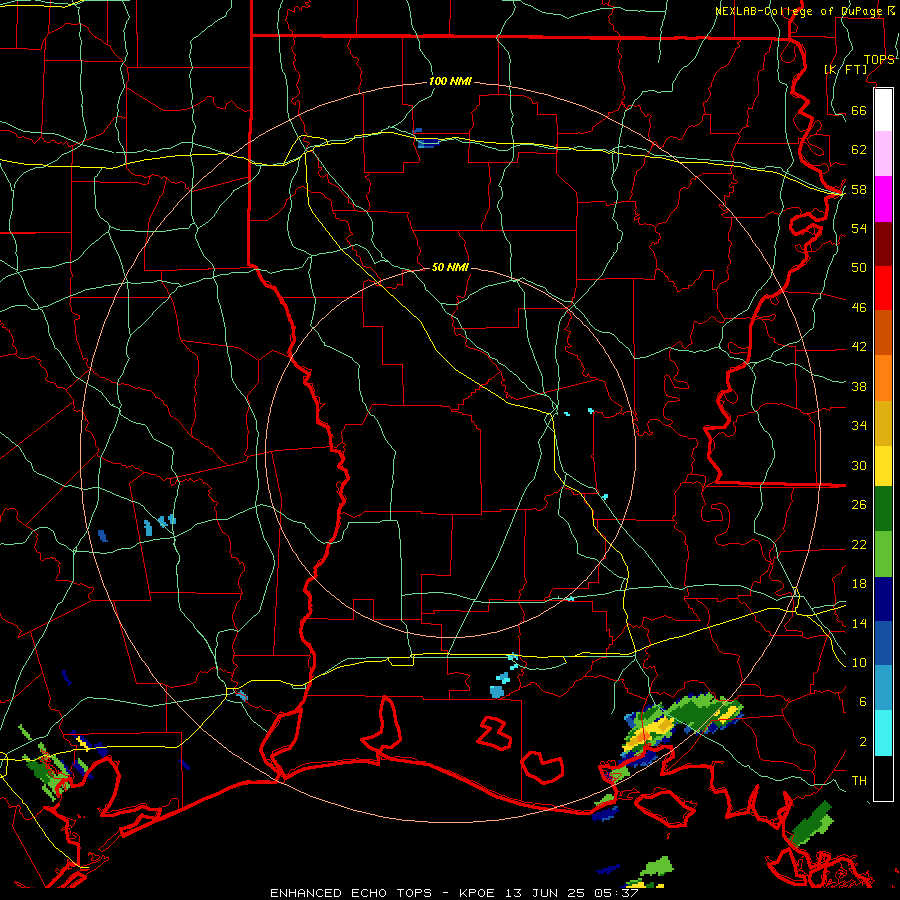Select the dark maroon legend swatch
The image size is (900, 900).
point(883,244)
